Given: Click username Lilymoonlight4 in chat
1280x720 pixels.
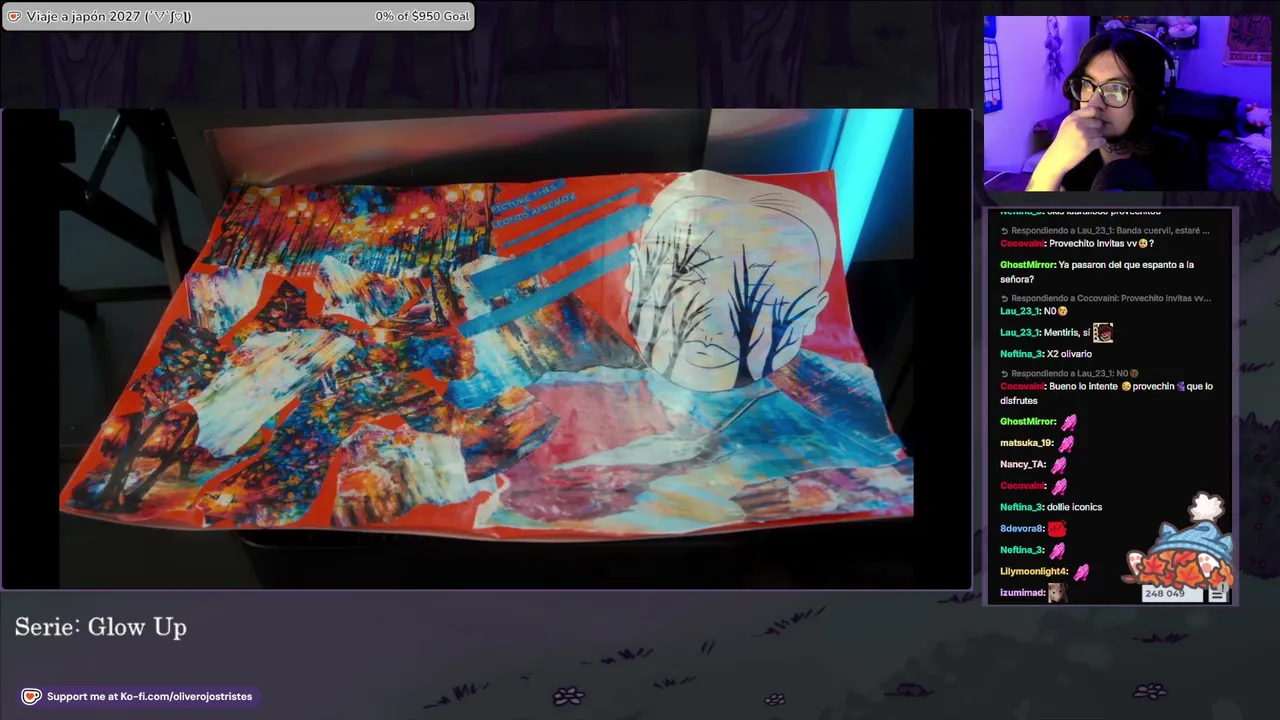Looking at the screenshot, I should [x=1033, y=571].
